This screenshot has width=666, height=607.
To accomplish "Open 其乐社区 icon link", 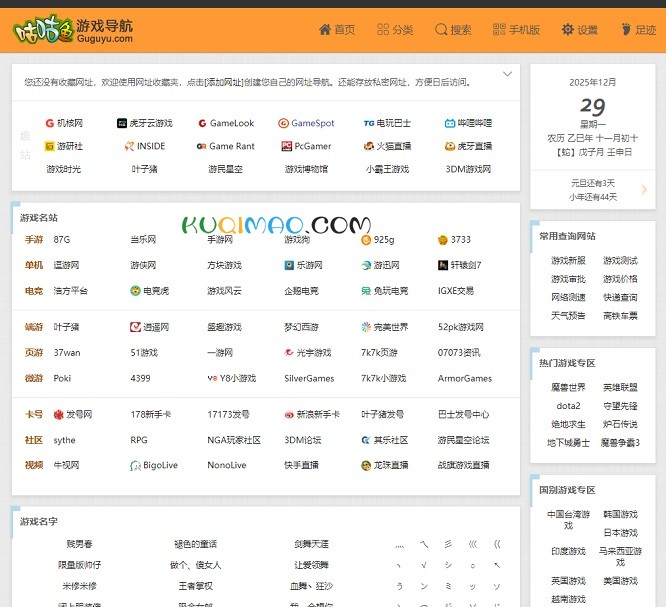I will pyautogui.click(x=384, y=440).
